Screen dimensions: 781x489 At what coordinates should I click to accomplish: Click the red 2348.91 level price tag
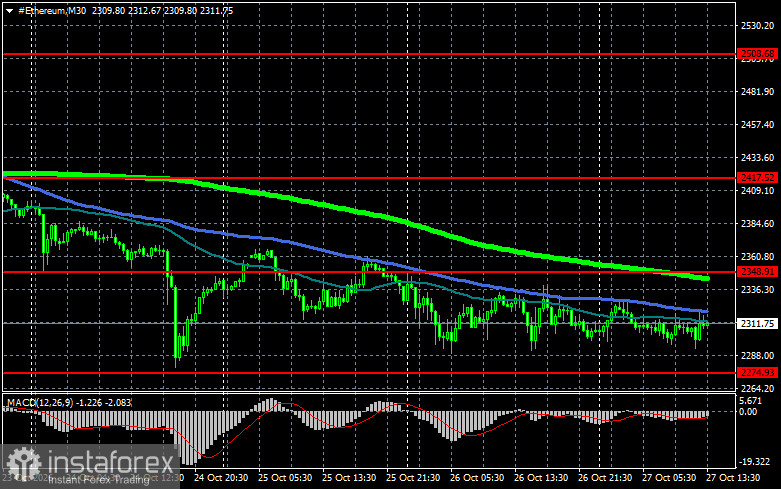pos(758,271)
